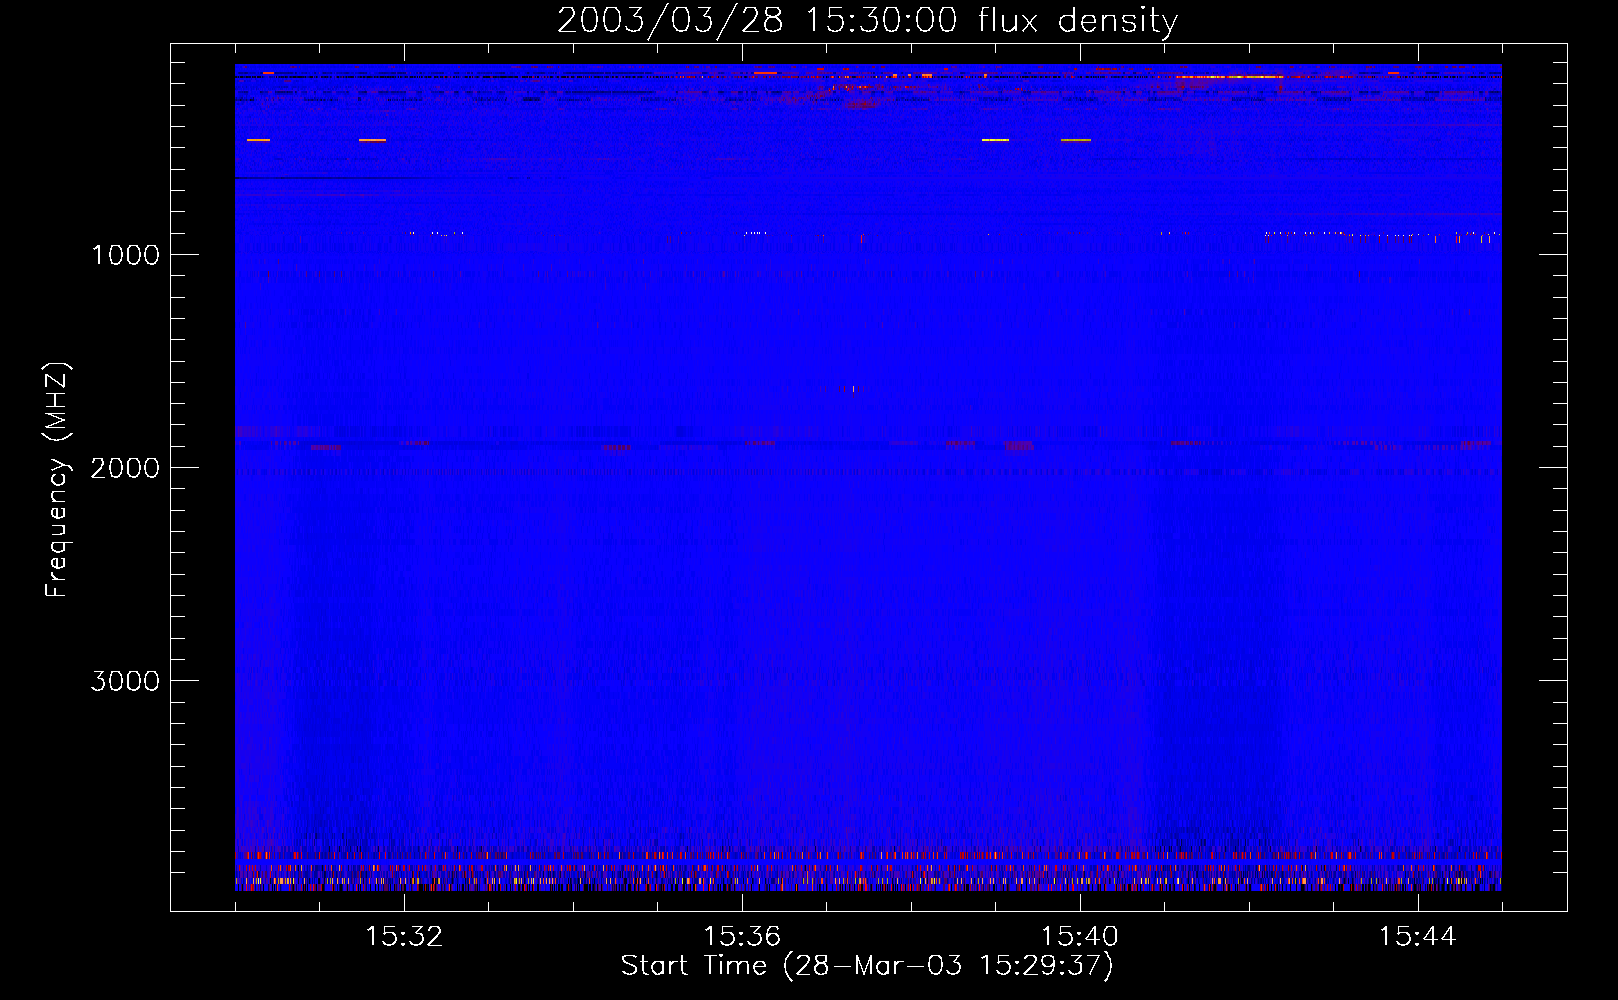Click the 3000 MHz frequency tick label
1618x1000 pixels.
(x=125, y=680)
